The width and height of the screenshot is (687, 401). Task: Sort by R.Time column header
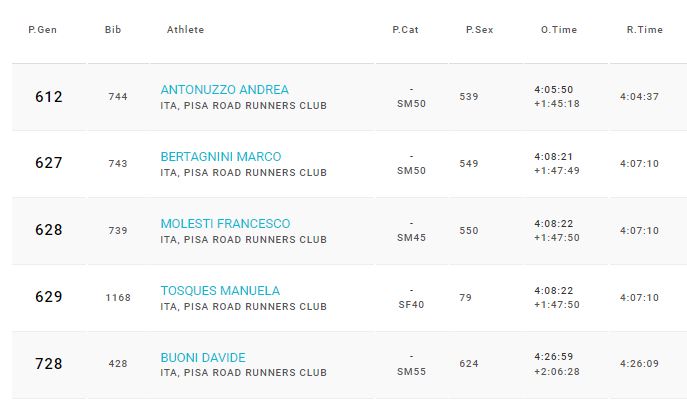pos(645,30)
